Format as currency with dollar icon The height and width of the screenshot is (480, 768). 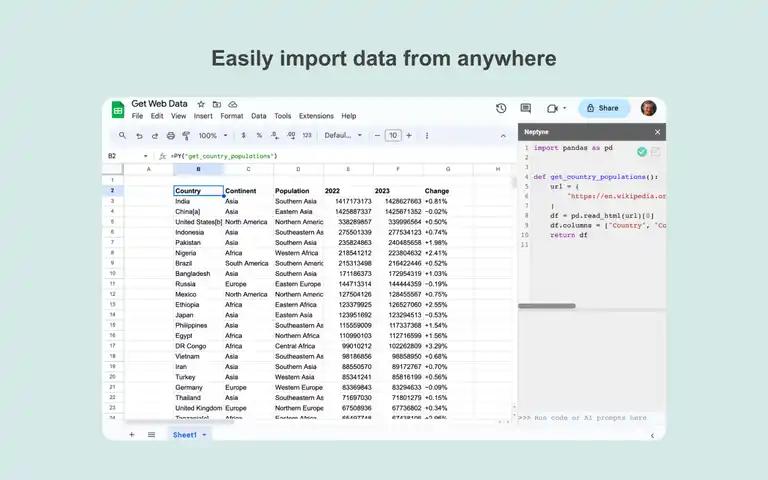click(243, 135)
